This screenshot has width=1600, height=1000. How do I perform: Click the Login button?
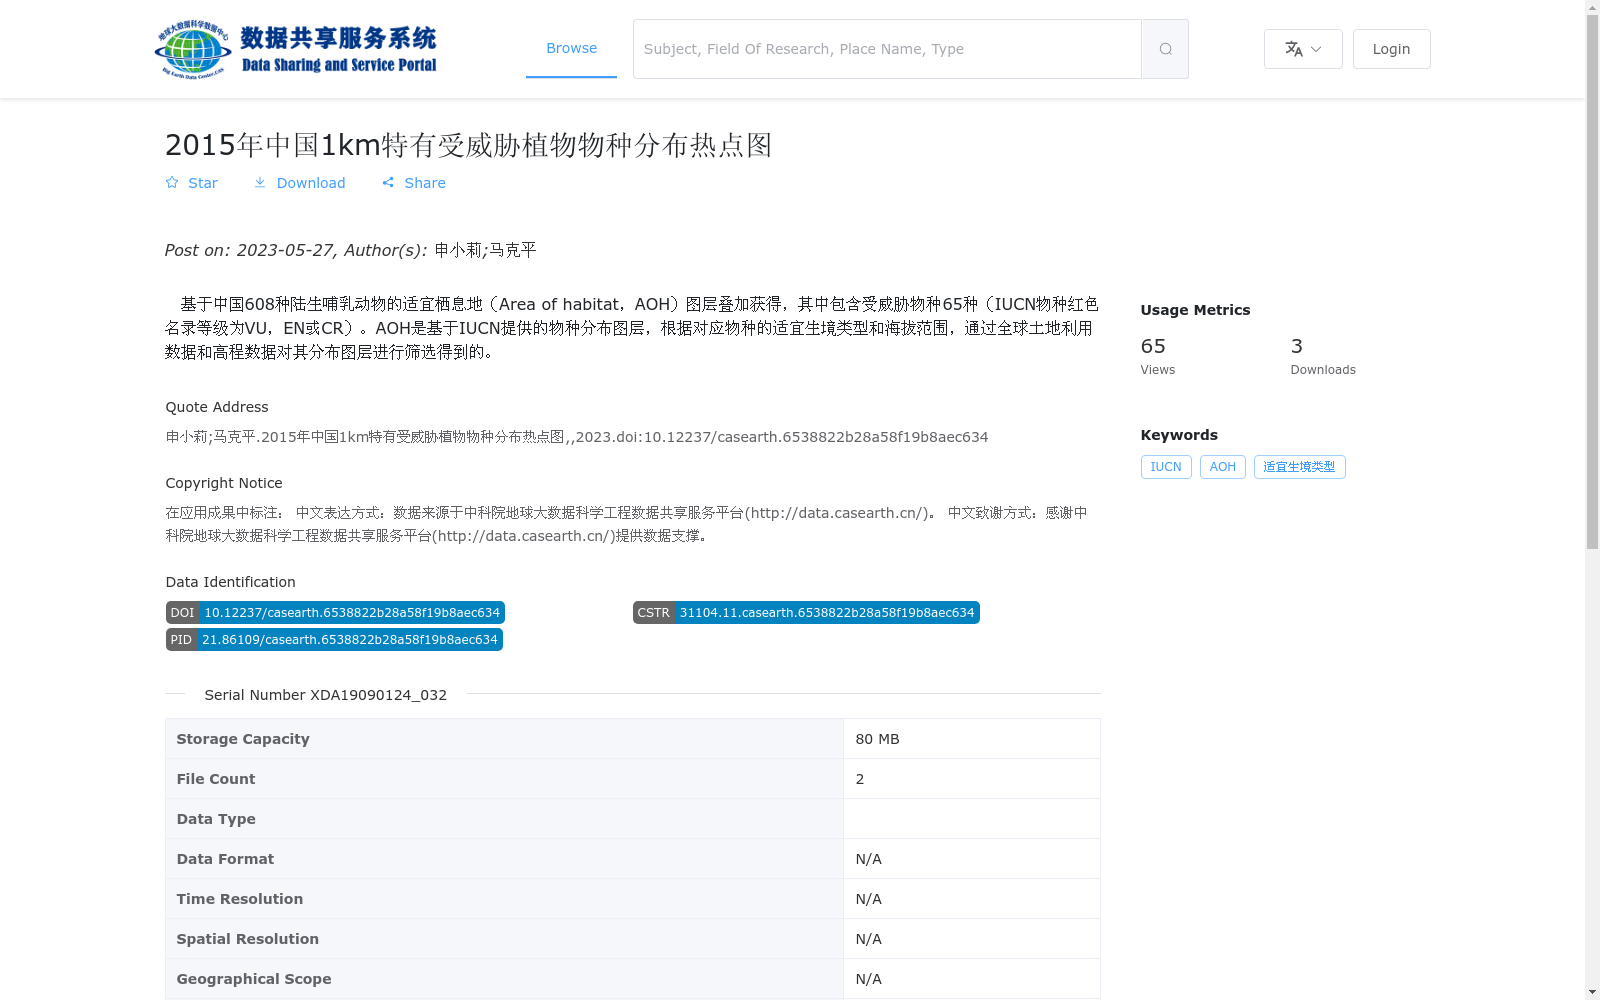coord(1391,49)
